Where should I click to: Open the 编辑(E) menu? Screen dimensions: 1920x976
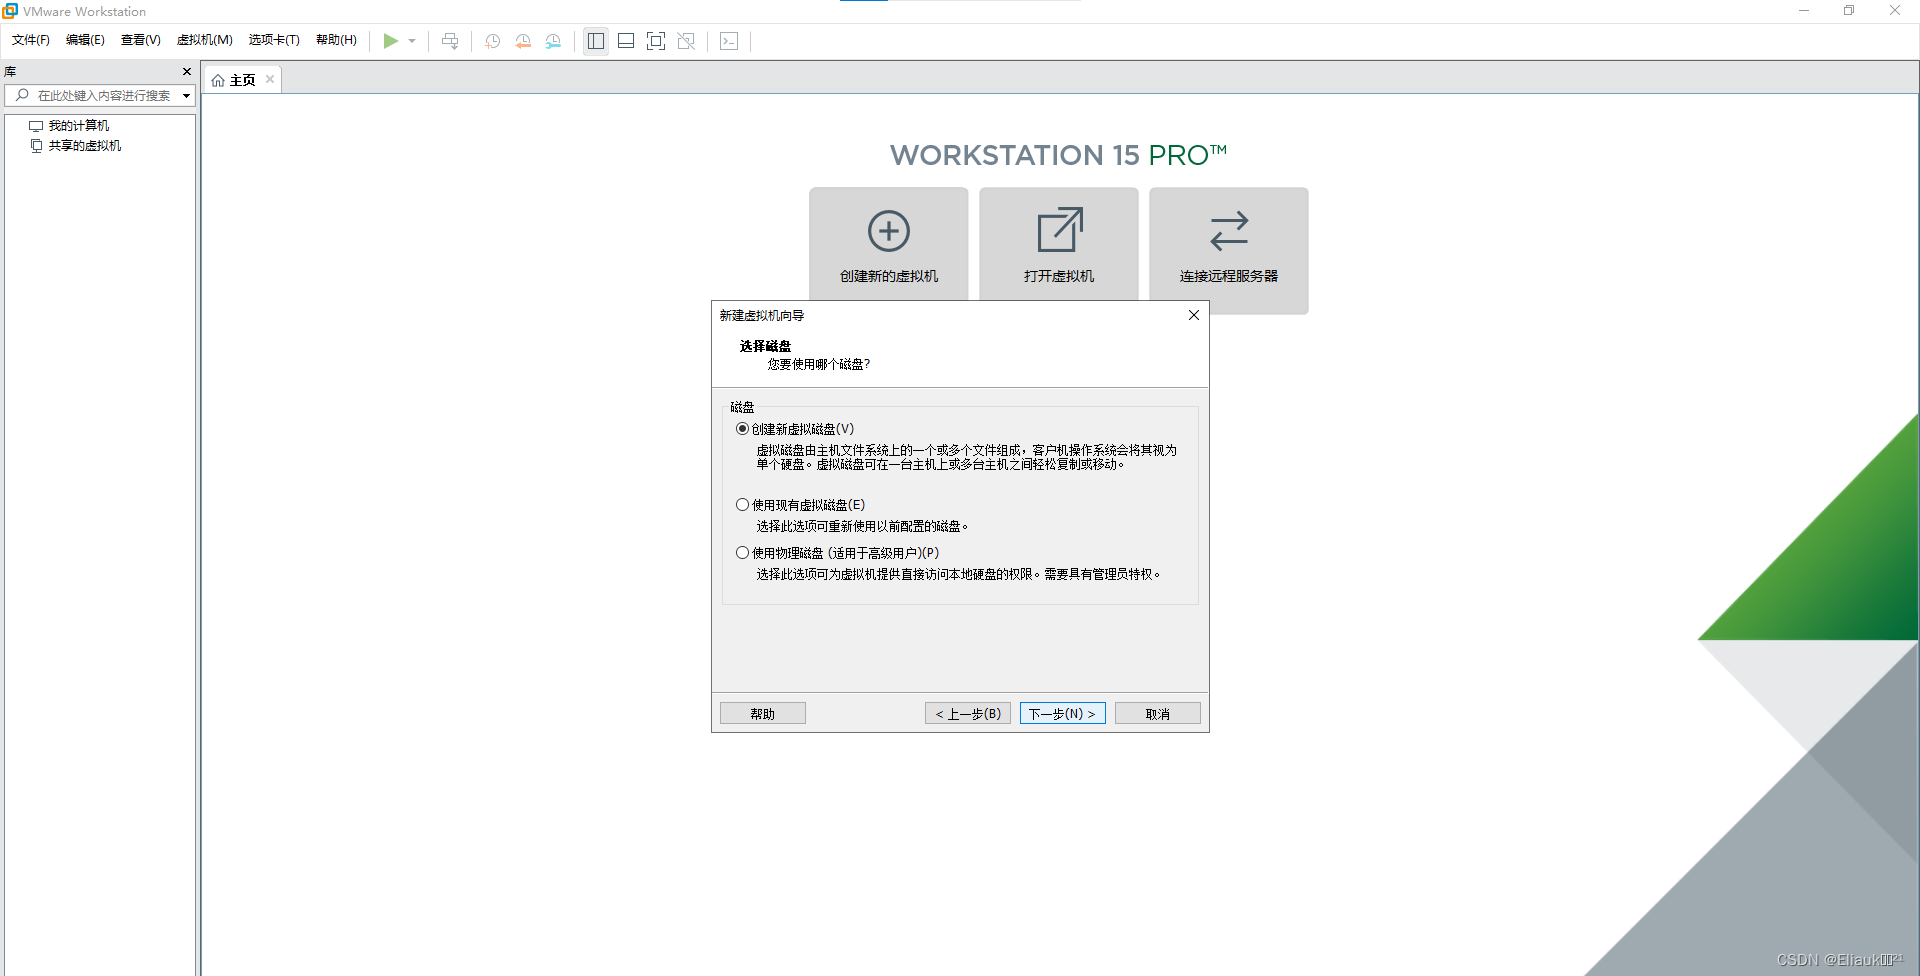click(85, 40)
